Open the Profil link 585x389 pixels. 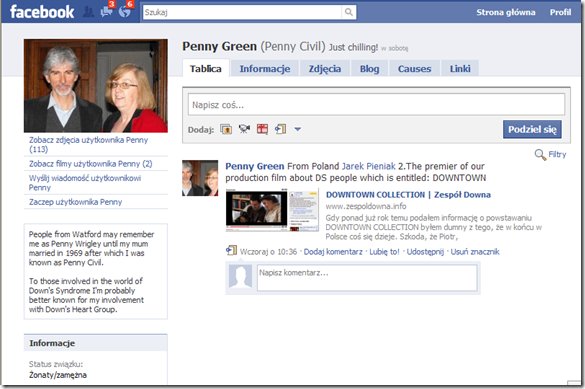coord(560,12)
